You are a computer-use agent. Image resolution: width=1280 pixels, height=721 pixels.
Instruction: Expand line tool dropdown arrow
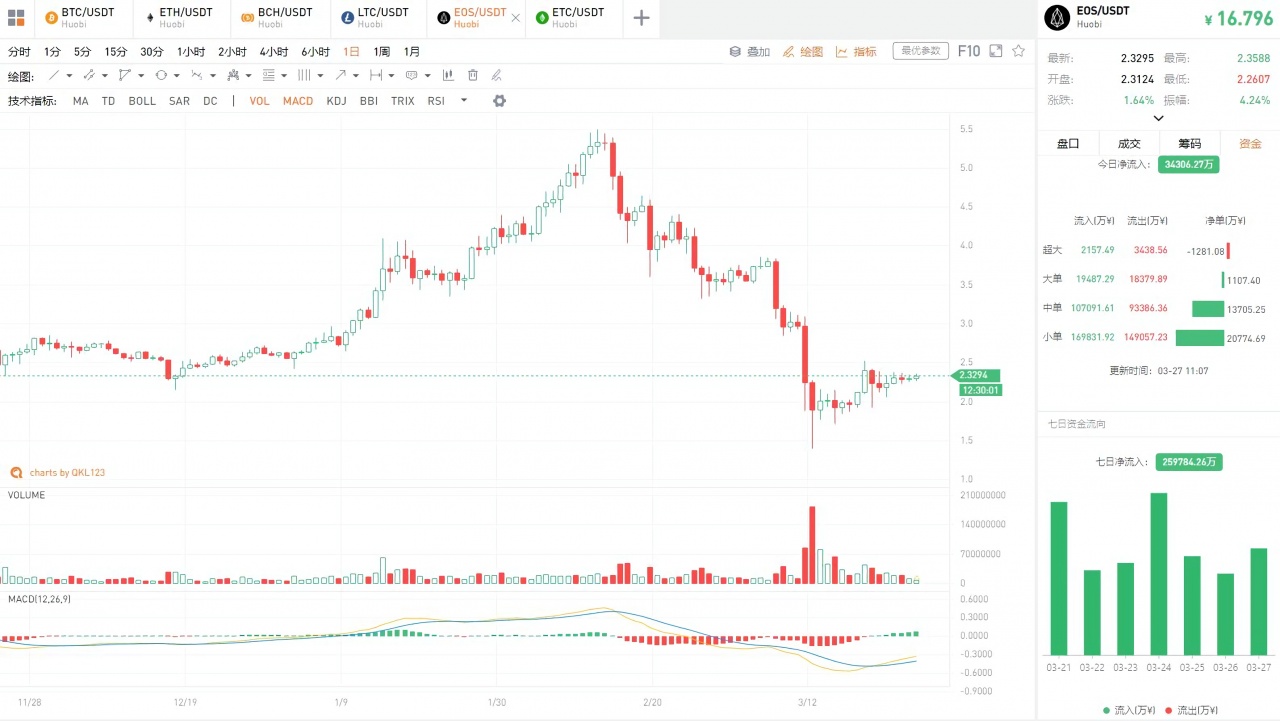pyautogui.click(x=69, y=76)
